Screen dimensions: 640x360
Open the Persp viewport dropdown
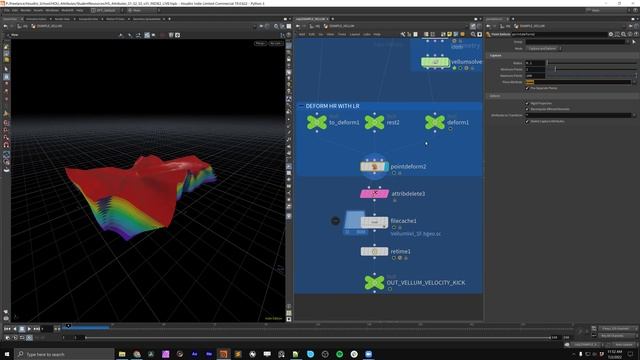tap(260, 43)
